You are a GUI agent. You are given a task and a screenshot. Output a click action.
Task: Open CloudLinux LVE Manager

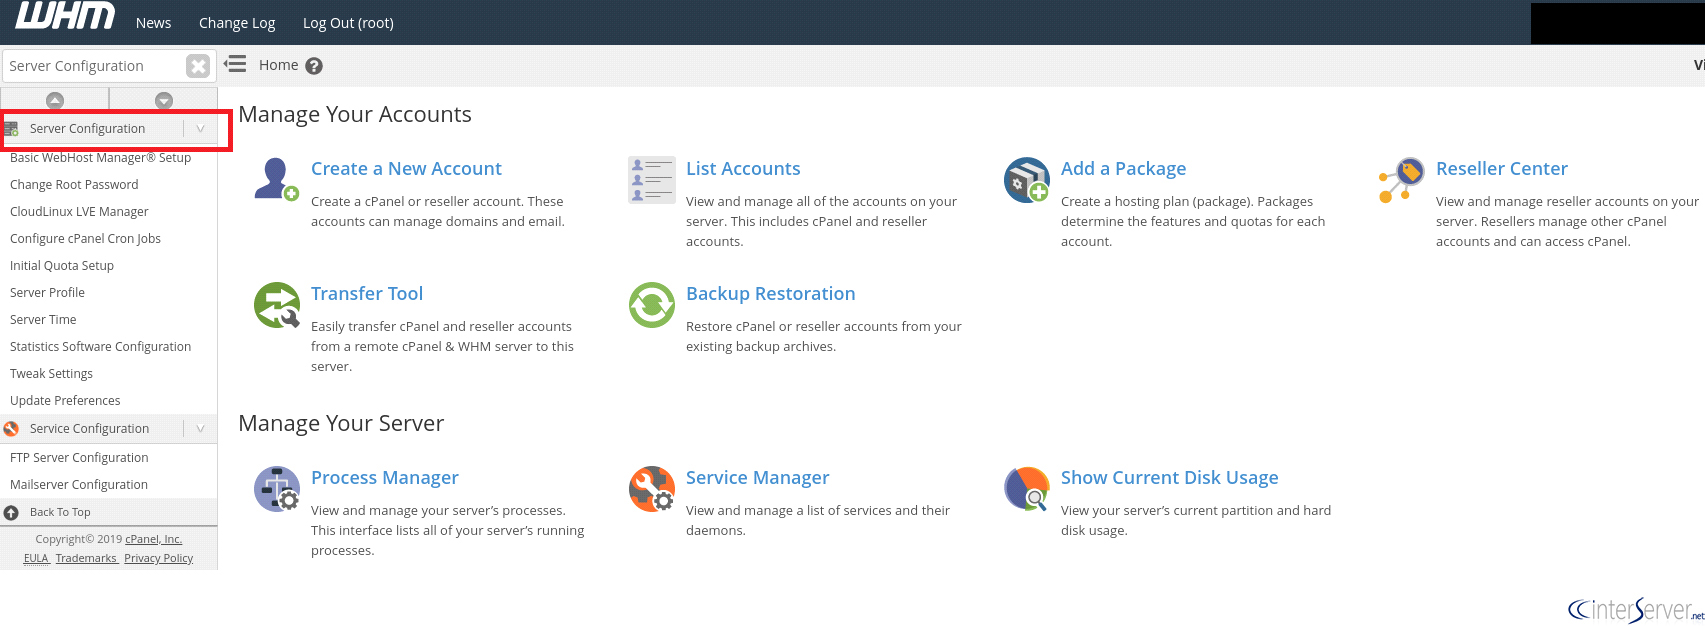[79, 212]
